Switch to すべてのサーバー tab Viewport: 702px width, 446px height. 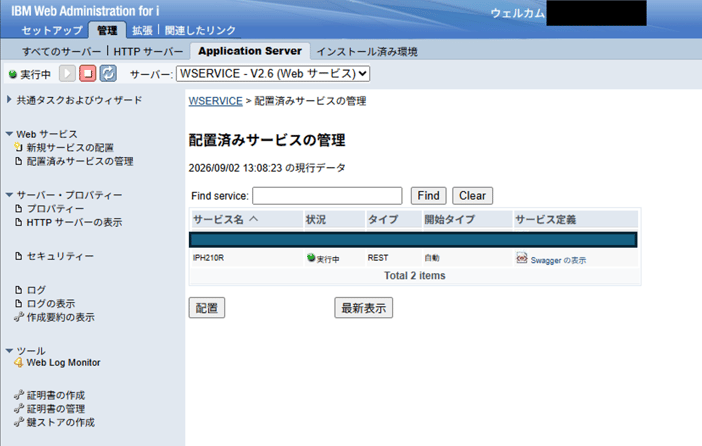[62, 51]
